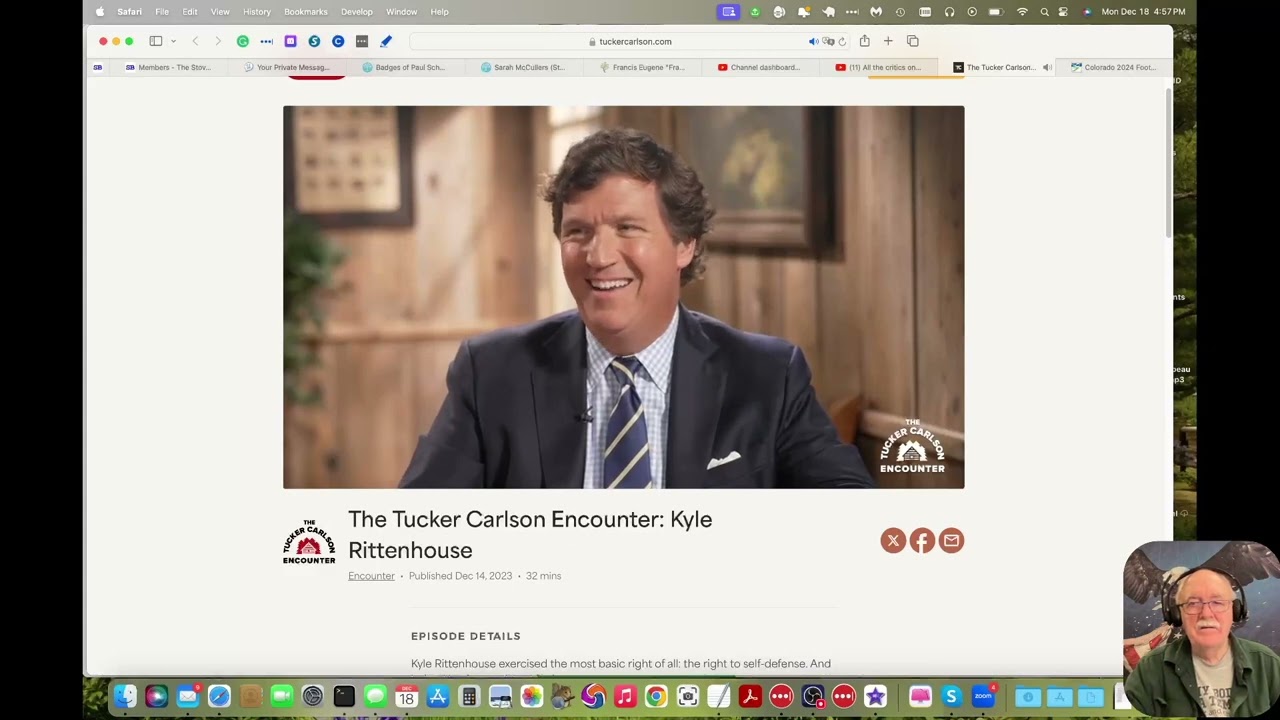This screenshot has width=1280, height=720.
Task: Share episode on X
Action: [x=893, y=541]
